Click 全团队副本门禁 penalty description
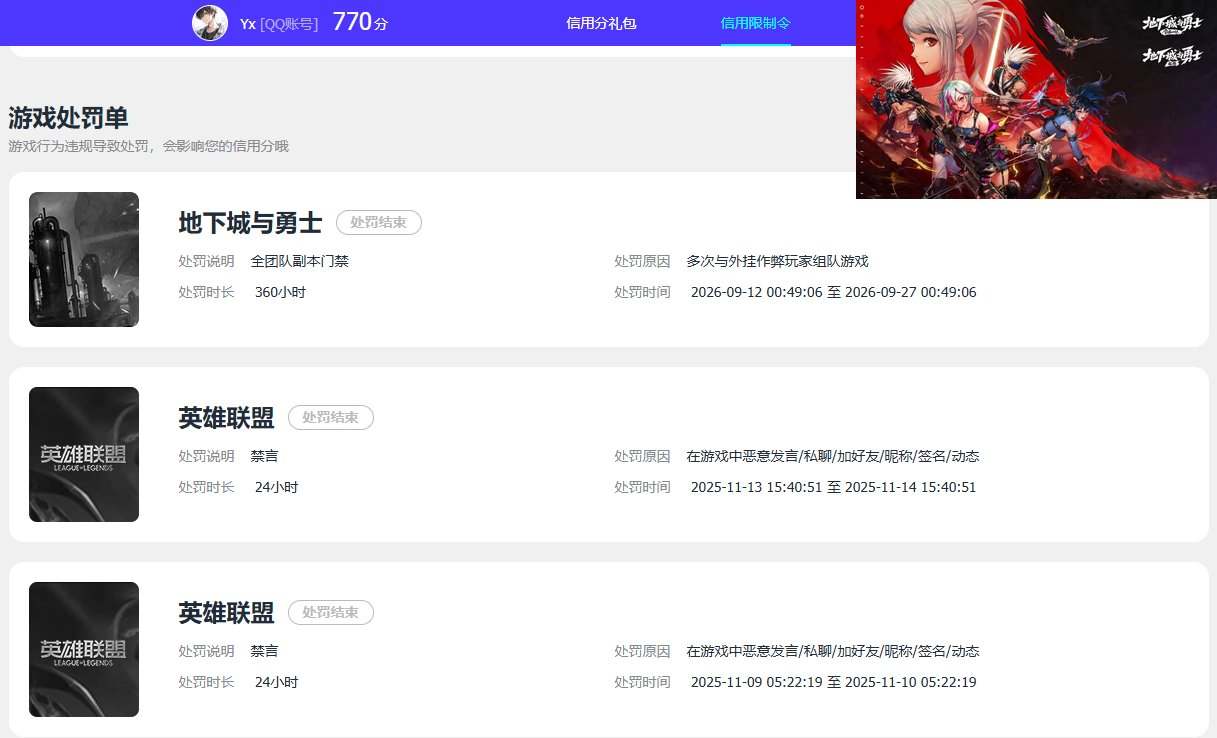The image size is (1217, 738). (x=300, y=261)
